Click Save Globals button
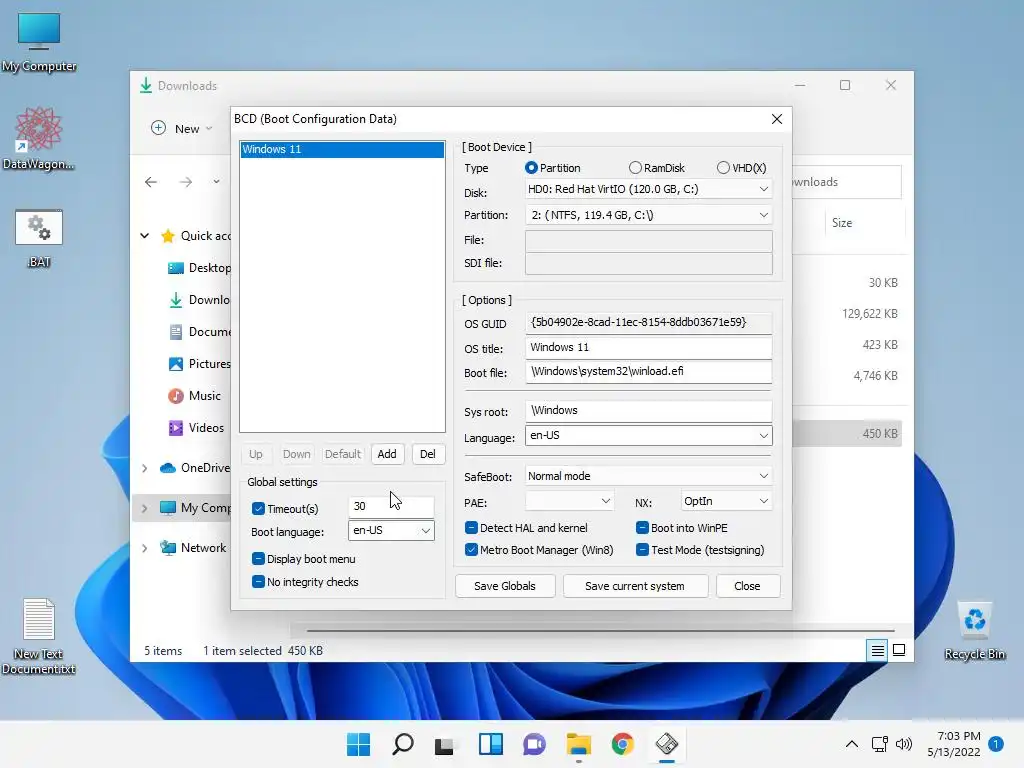1024x768 pixels. (x=505, y=586)
